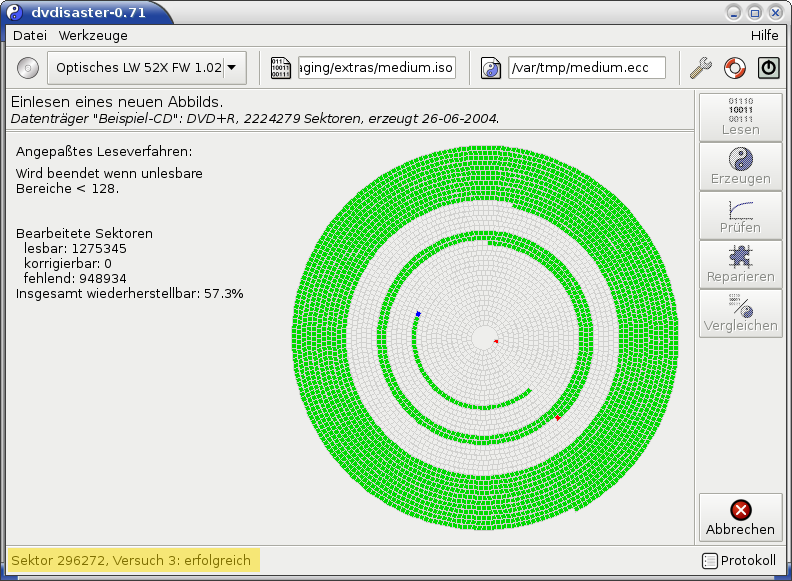
Task: Open ecc file chooser icon
Action: (x=490, y=68)
